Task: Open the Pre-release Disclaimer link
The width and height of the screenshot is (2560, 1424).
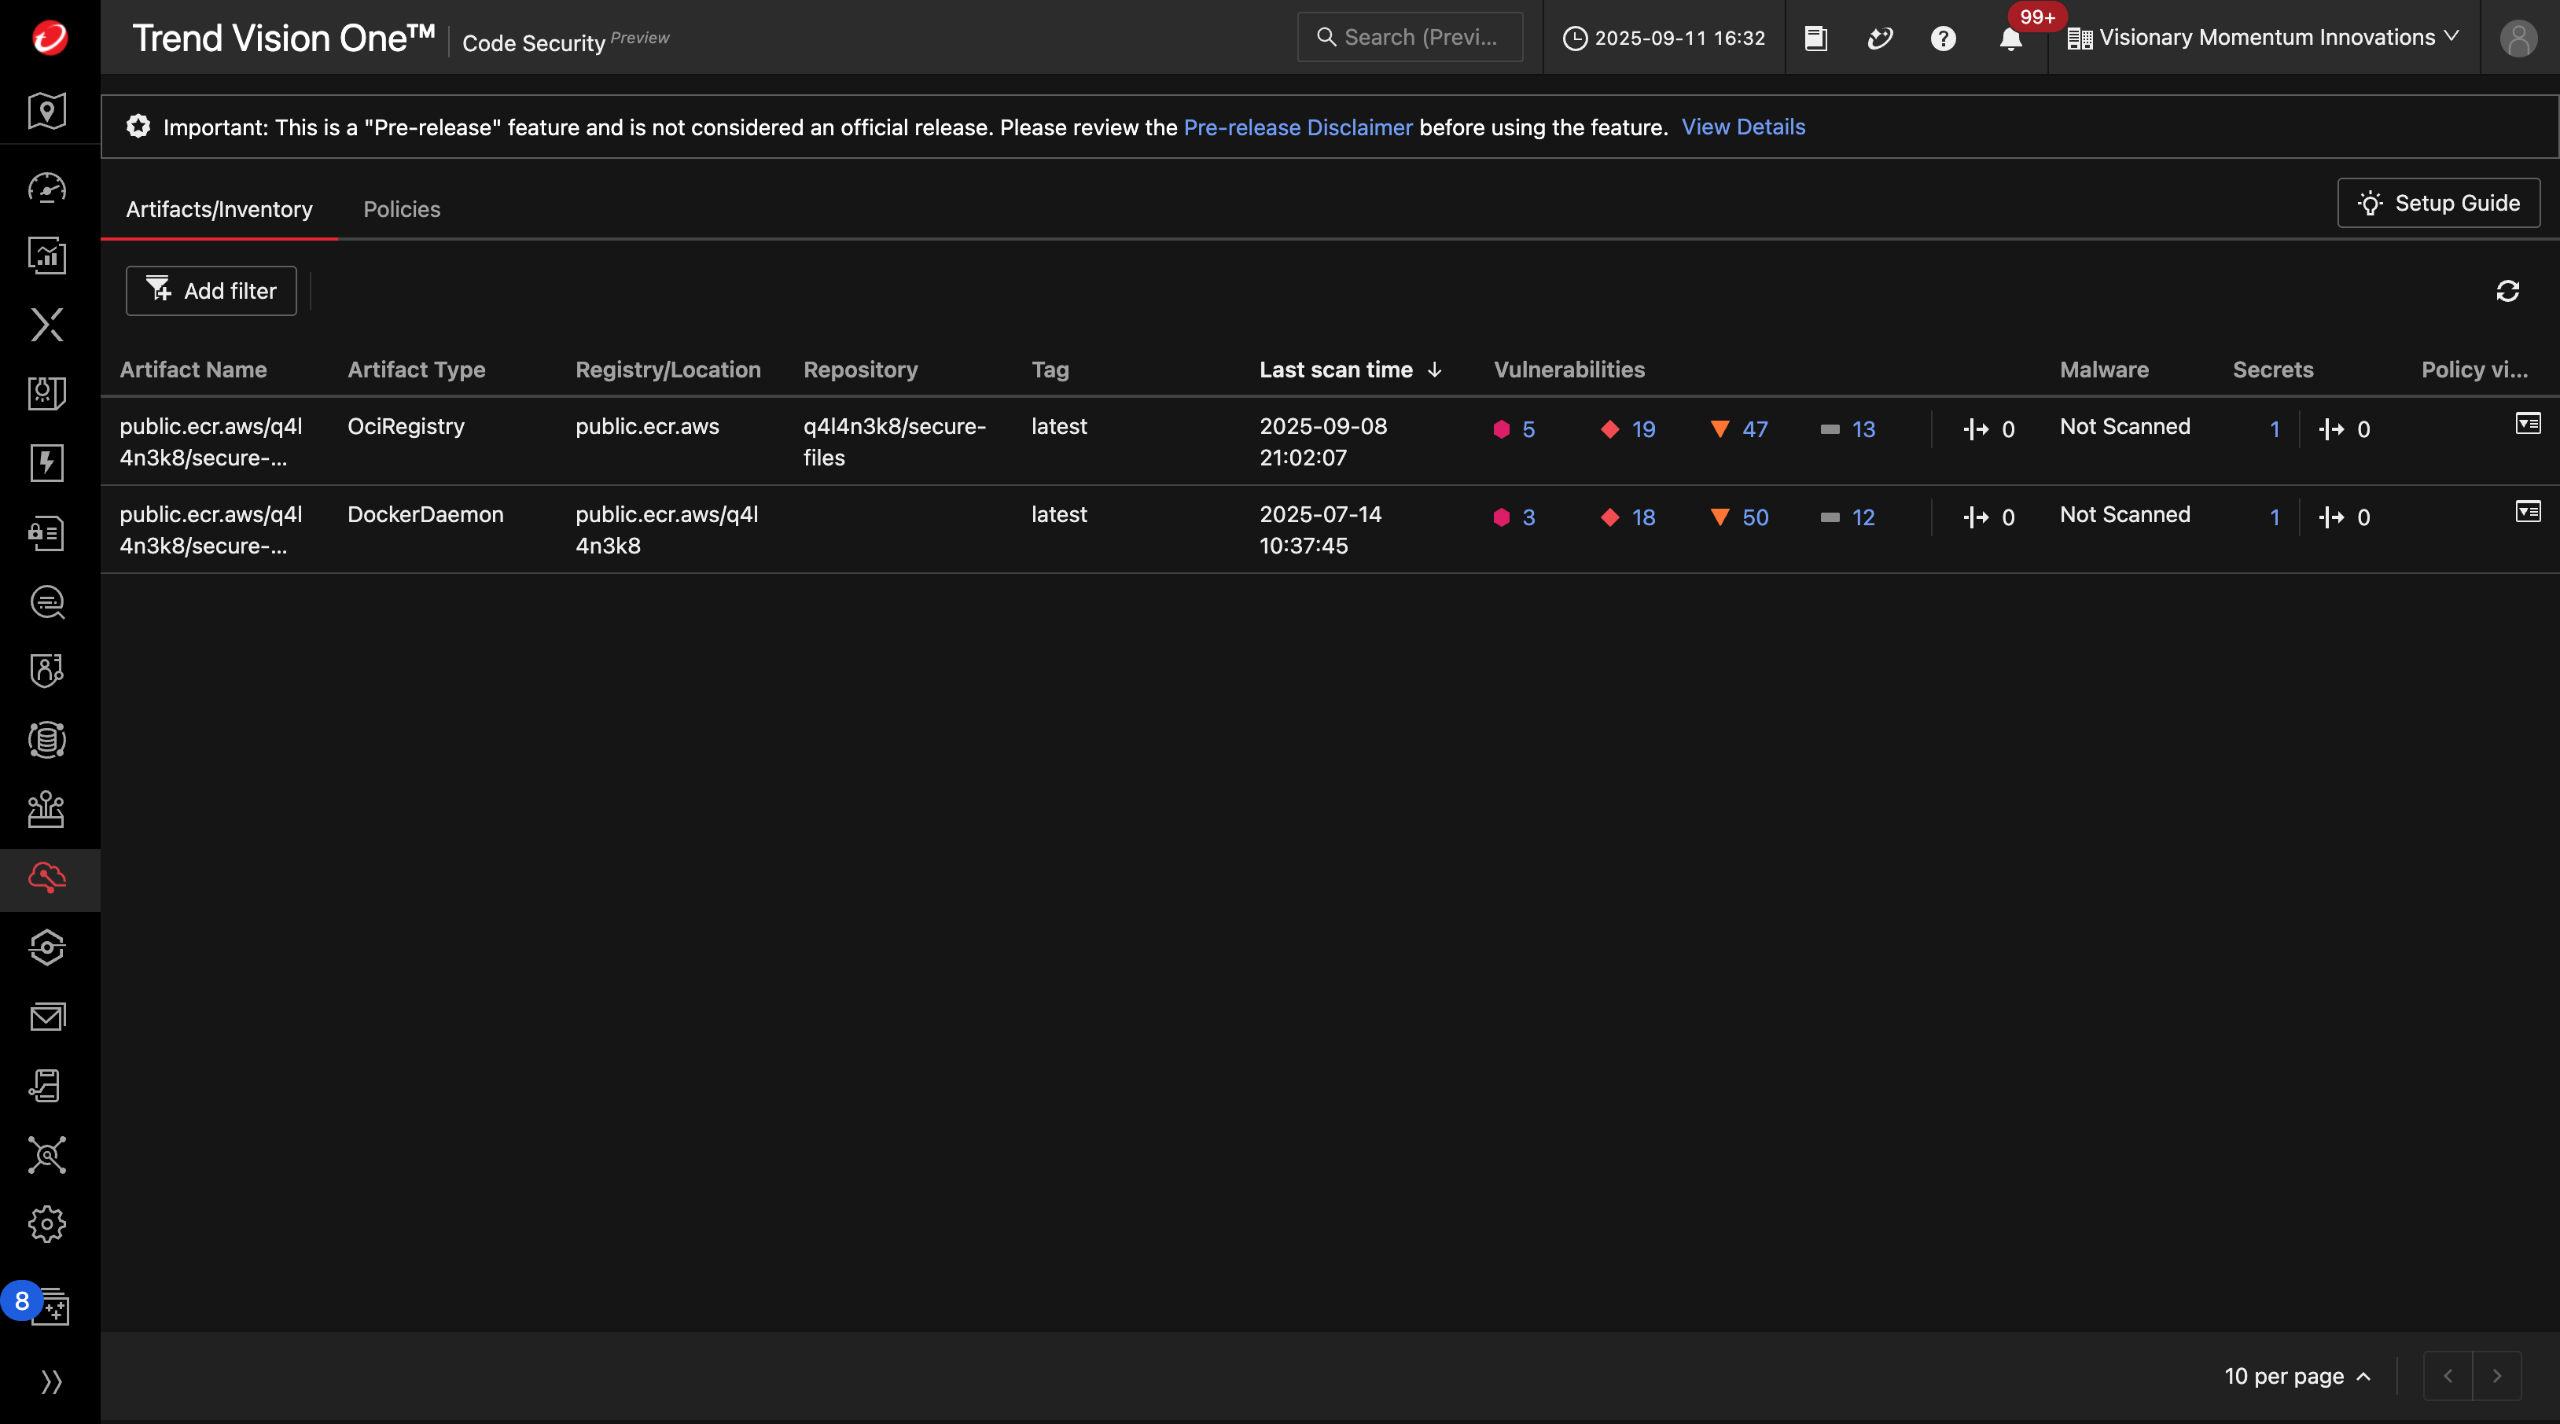Action: [1297, 127]
